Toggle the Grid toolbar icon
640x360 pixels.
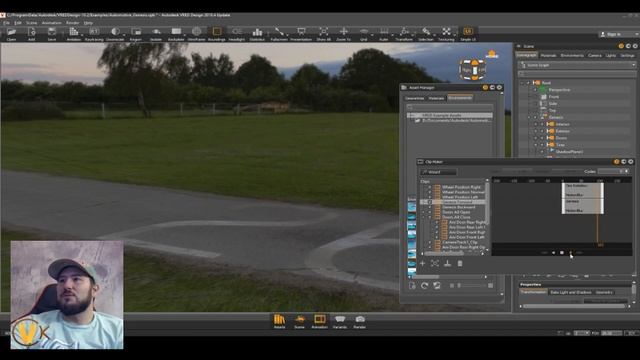pyautogui.click(x=364, y=32)
